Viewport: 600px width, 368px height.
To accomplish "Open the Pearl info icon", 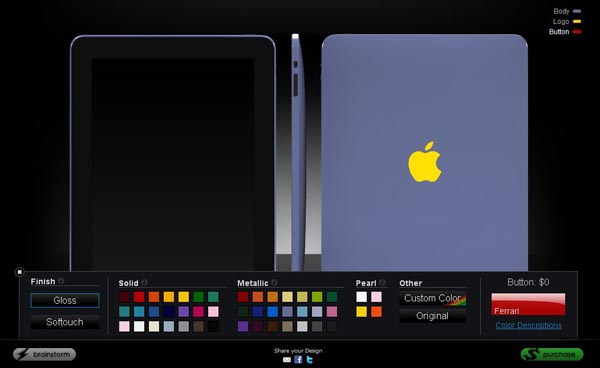I will click(x=382, y=283).
